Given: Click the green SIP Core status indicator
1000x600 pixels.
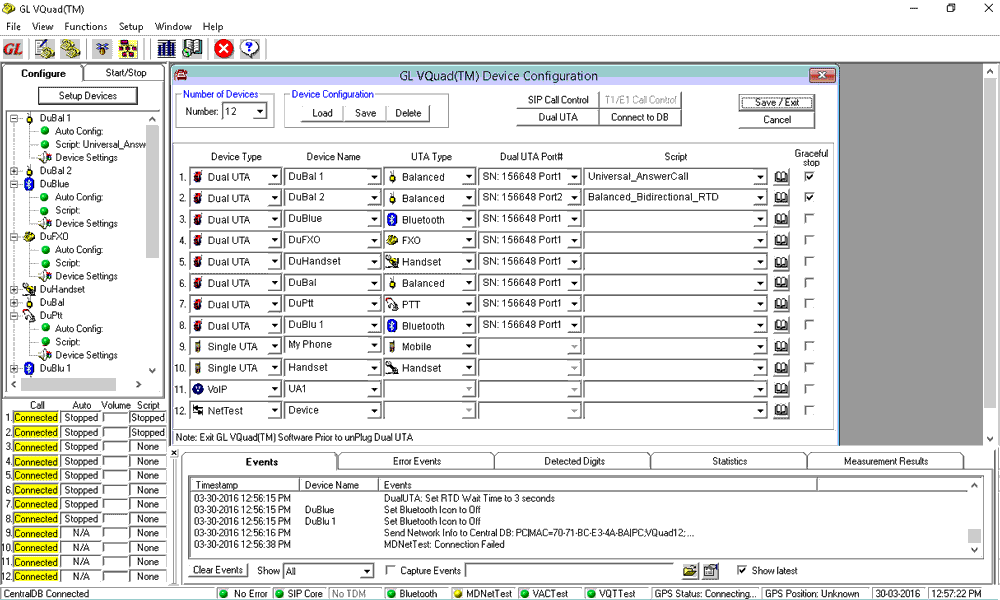Looking at the screenshot, I should pyautogui.click(x=279, y=594).
